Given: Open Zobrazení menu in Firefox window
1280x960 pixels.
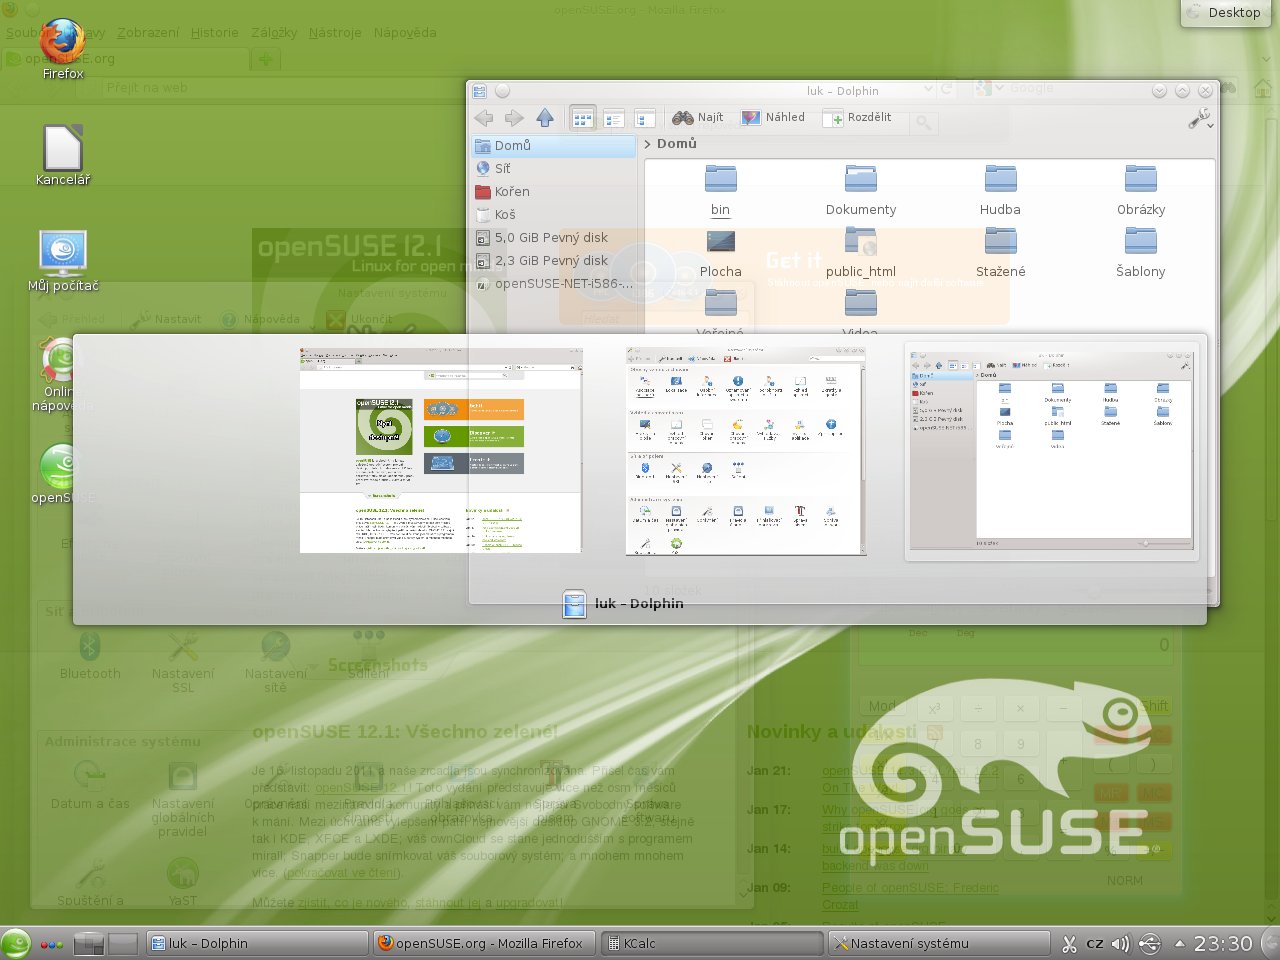Looking at the screenshot, I should 148,32.
